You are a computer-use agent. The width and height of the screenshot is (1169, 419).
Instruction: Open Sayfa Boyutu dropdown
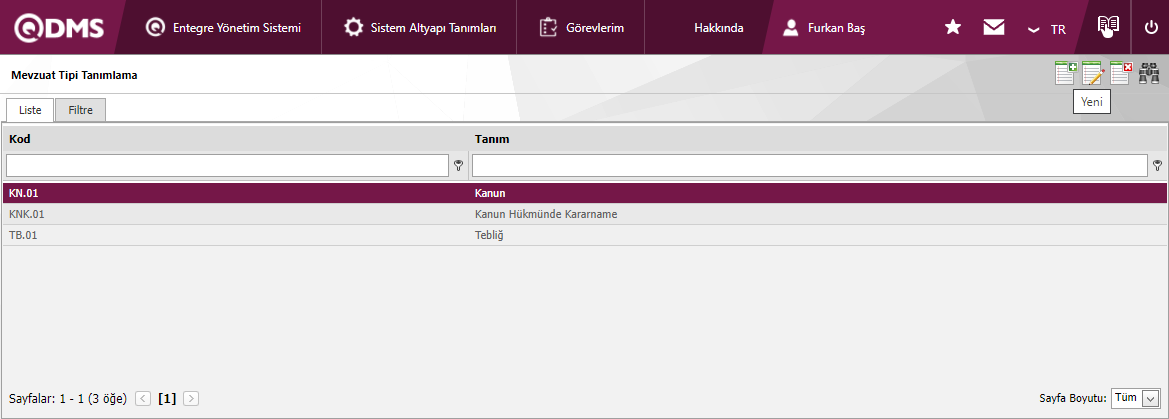click(1135, 398)
